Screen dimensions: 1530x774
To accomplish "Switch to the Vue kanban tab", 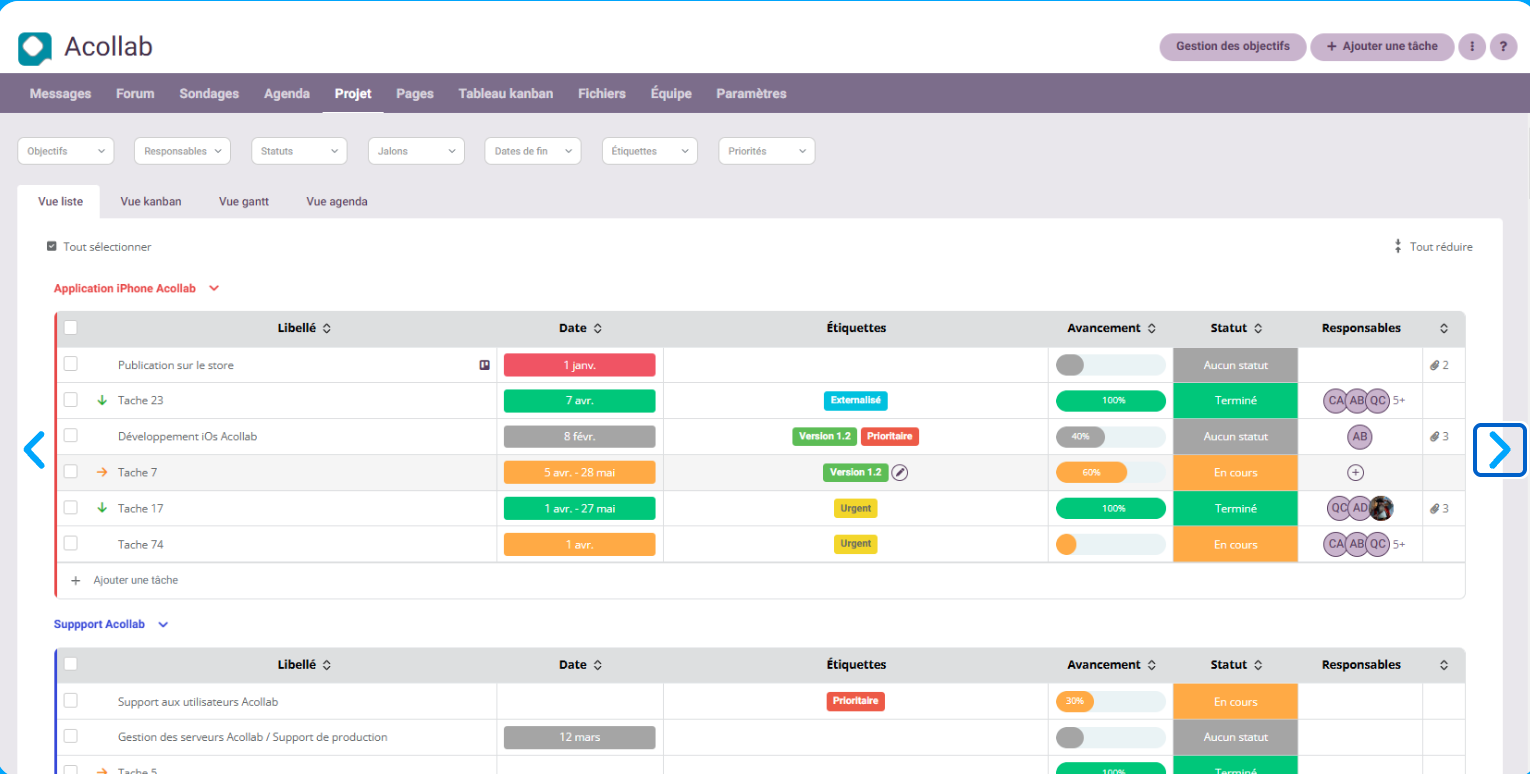I will pyautogui.click(x=151, y=201).
